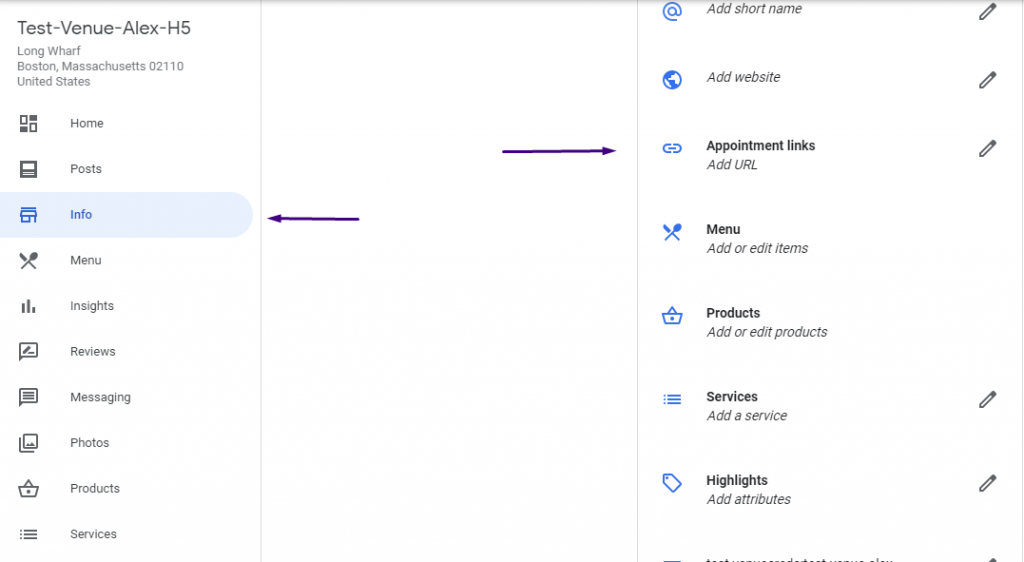Click the Test-Venue-Alex-H5 business name
Image resolution: width=1024 pixels, height=562 pixels.
coord(104,28)
